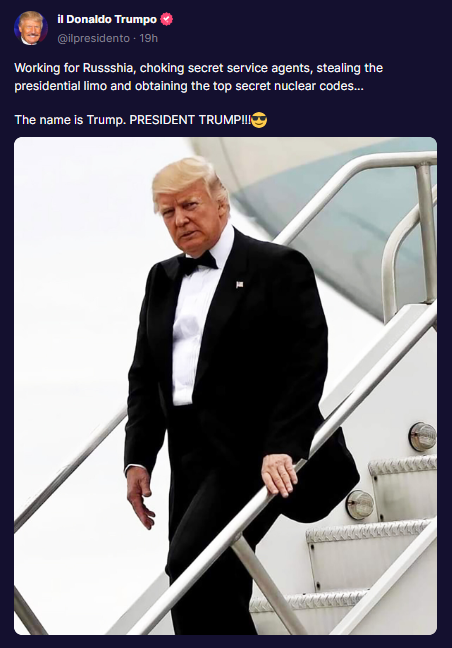The height and width of the screenshot is (648, 452).
Task: Open the poster's round profile avatar
Action: pyautogui.click(x=31, y=28)
